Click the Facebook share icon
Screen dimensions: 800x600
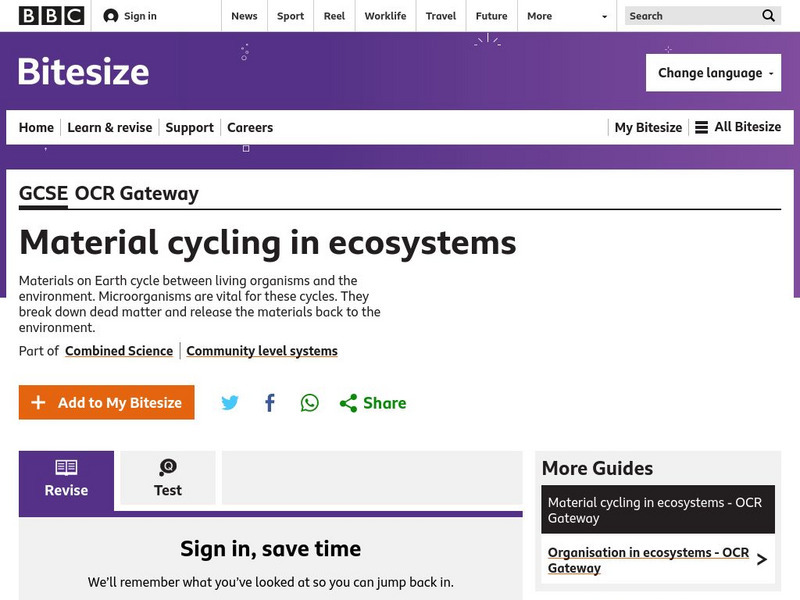[x=269, y=402]
